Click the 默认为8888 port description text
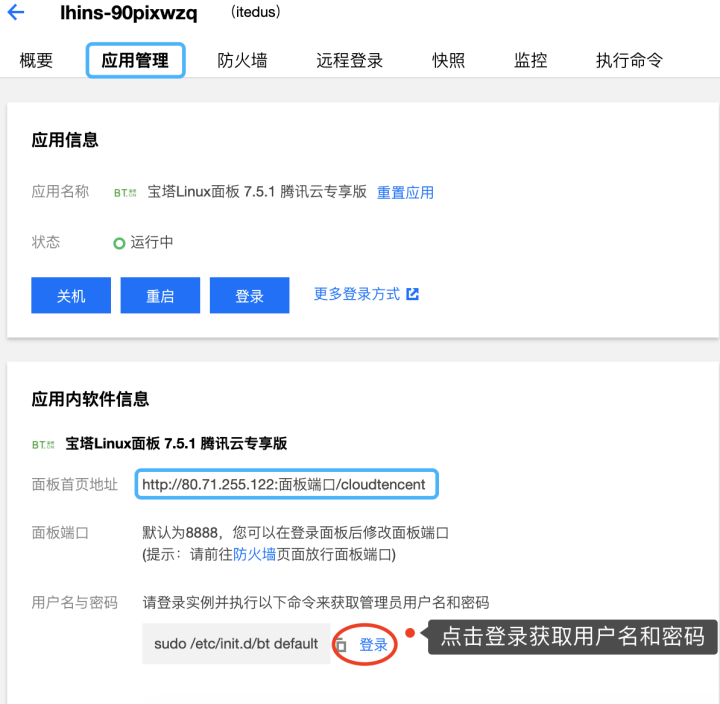The height and width of the screenshot is (704, 720). tap(295, 533)
